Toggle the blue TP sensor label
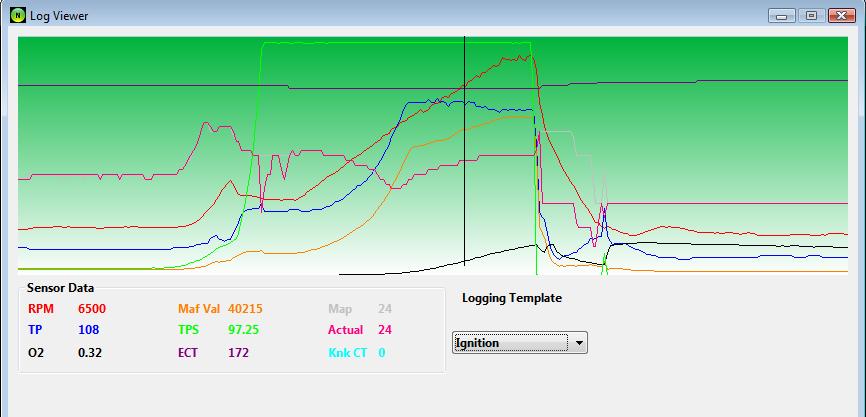The image size is (866, 417). click(35, 329)
